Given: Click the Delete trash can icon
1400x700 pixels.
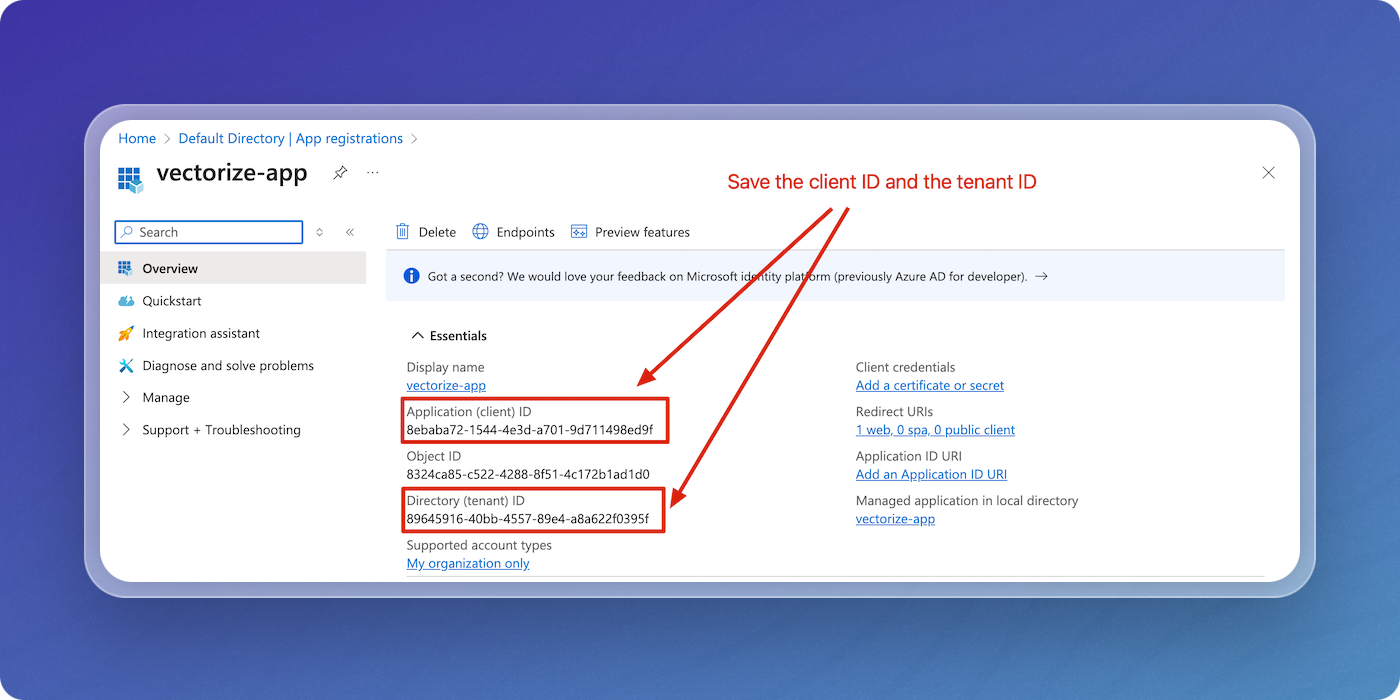Looking at the screenshot, I should (403, 232).
